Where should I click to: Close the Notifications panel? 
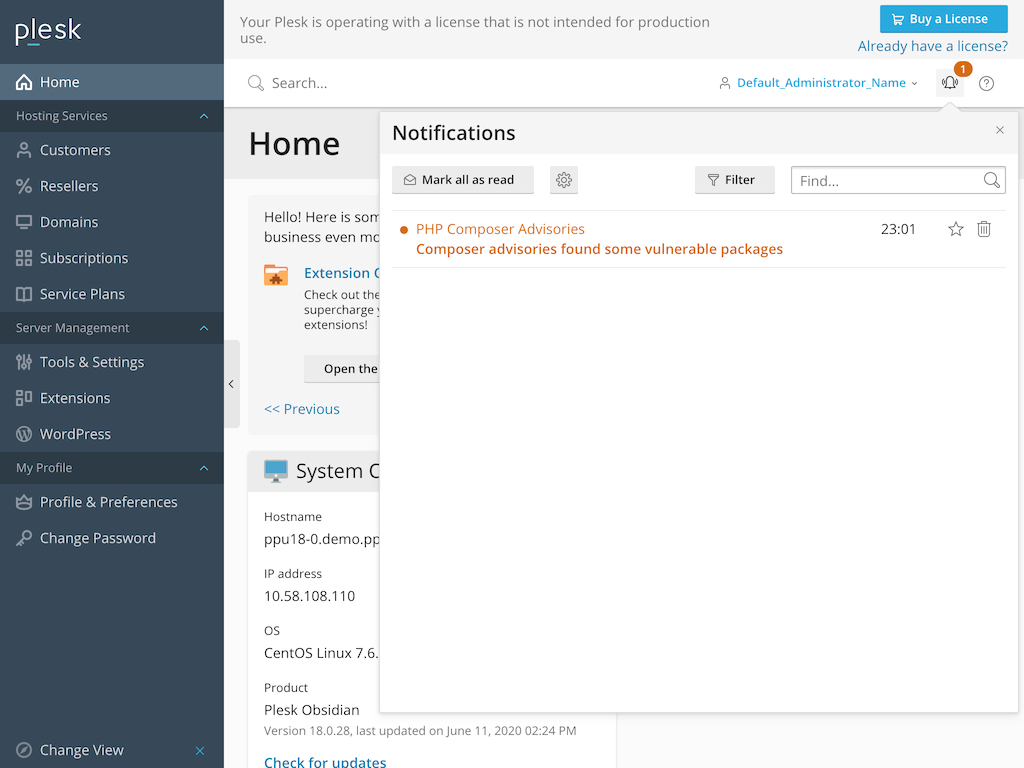click(x=1000, y=131)
